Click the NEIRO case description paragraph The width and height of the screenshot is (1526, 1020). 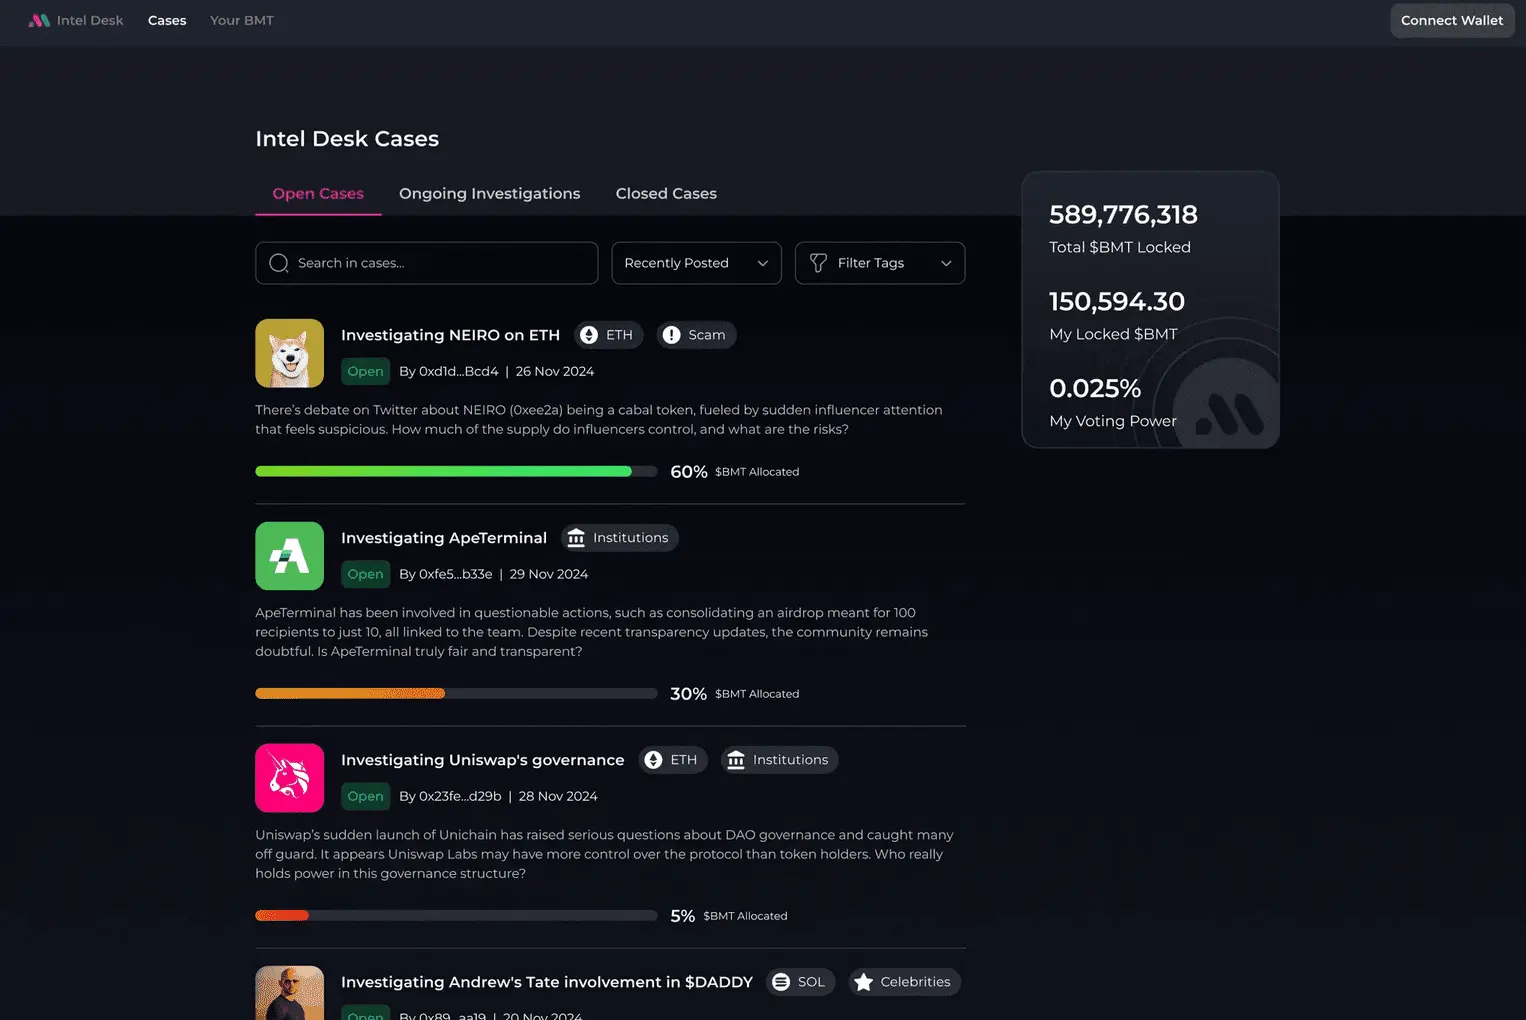599,419
